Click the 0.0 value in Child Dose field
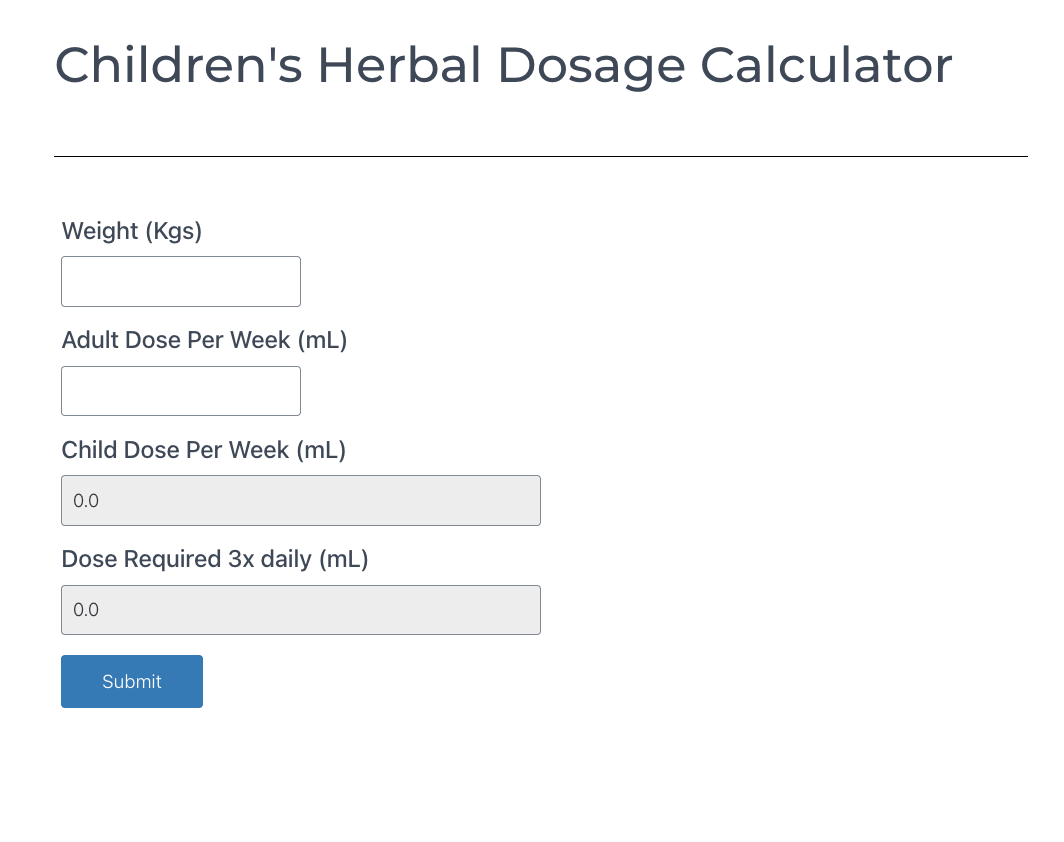1064x842 pixels. click(87, 500)
